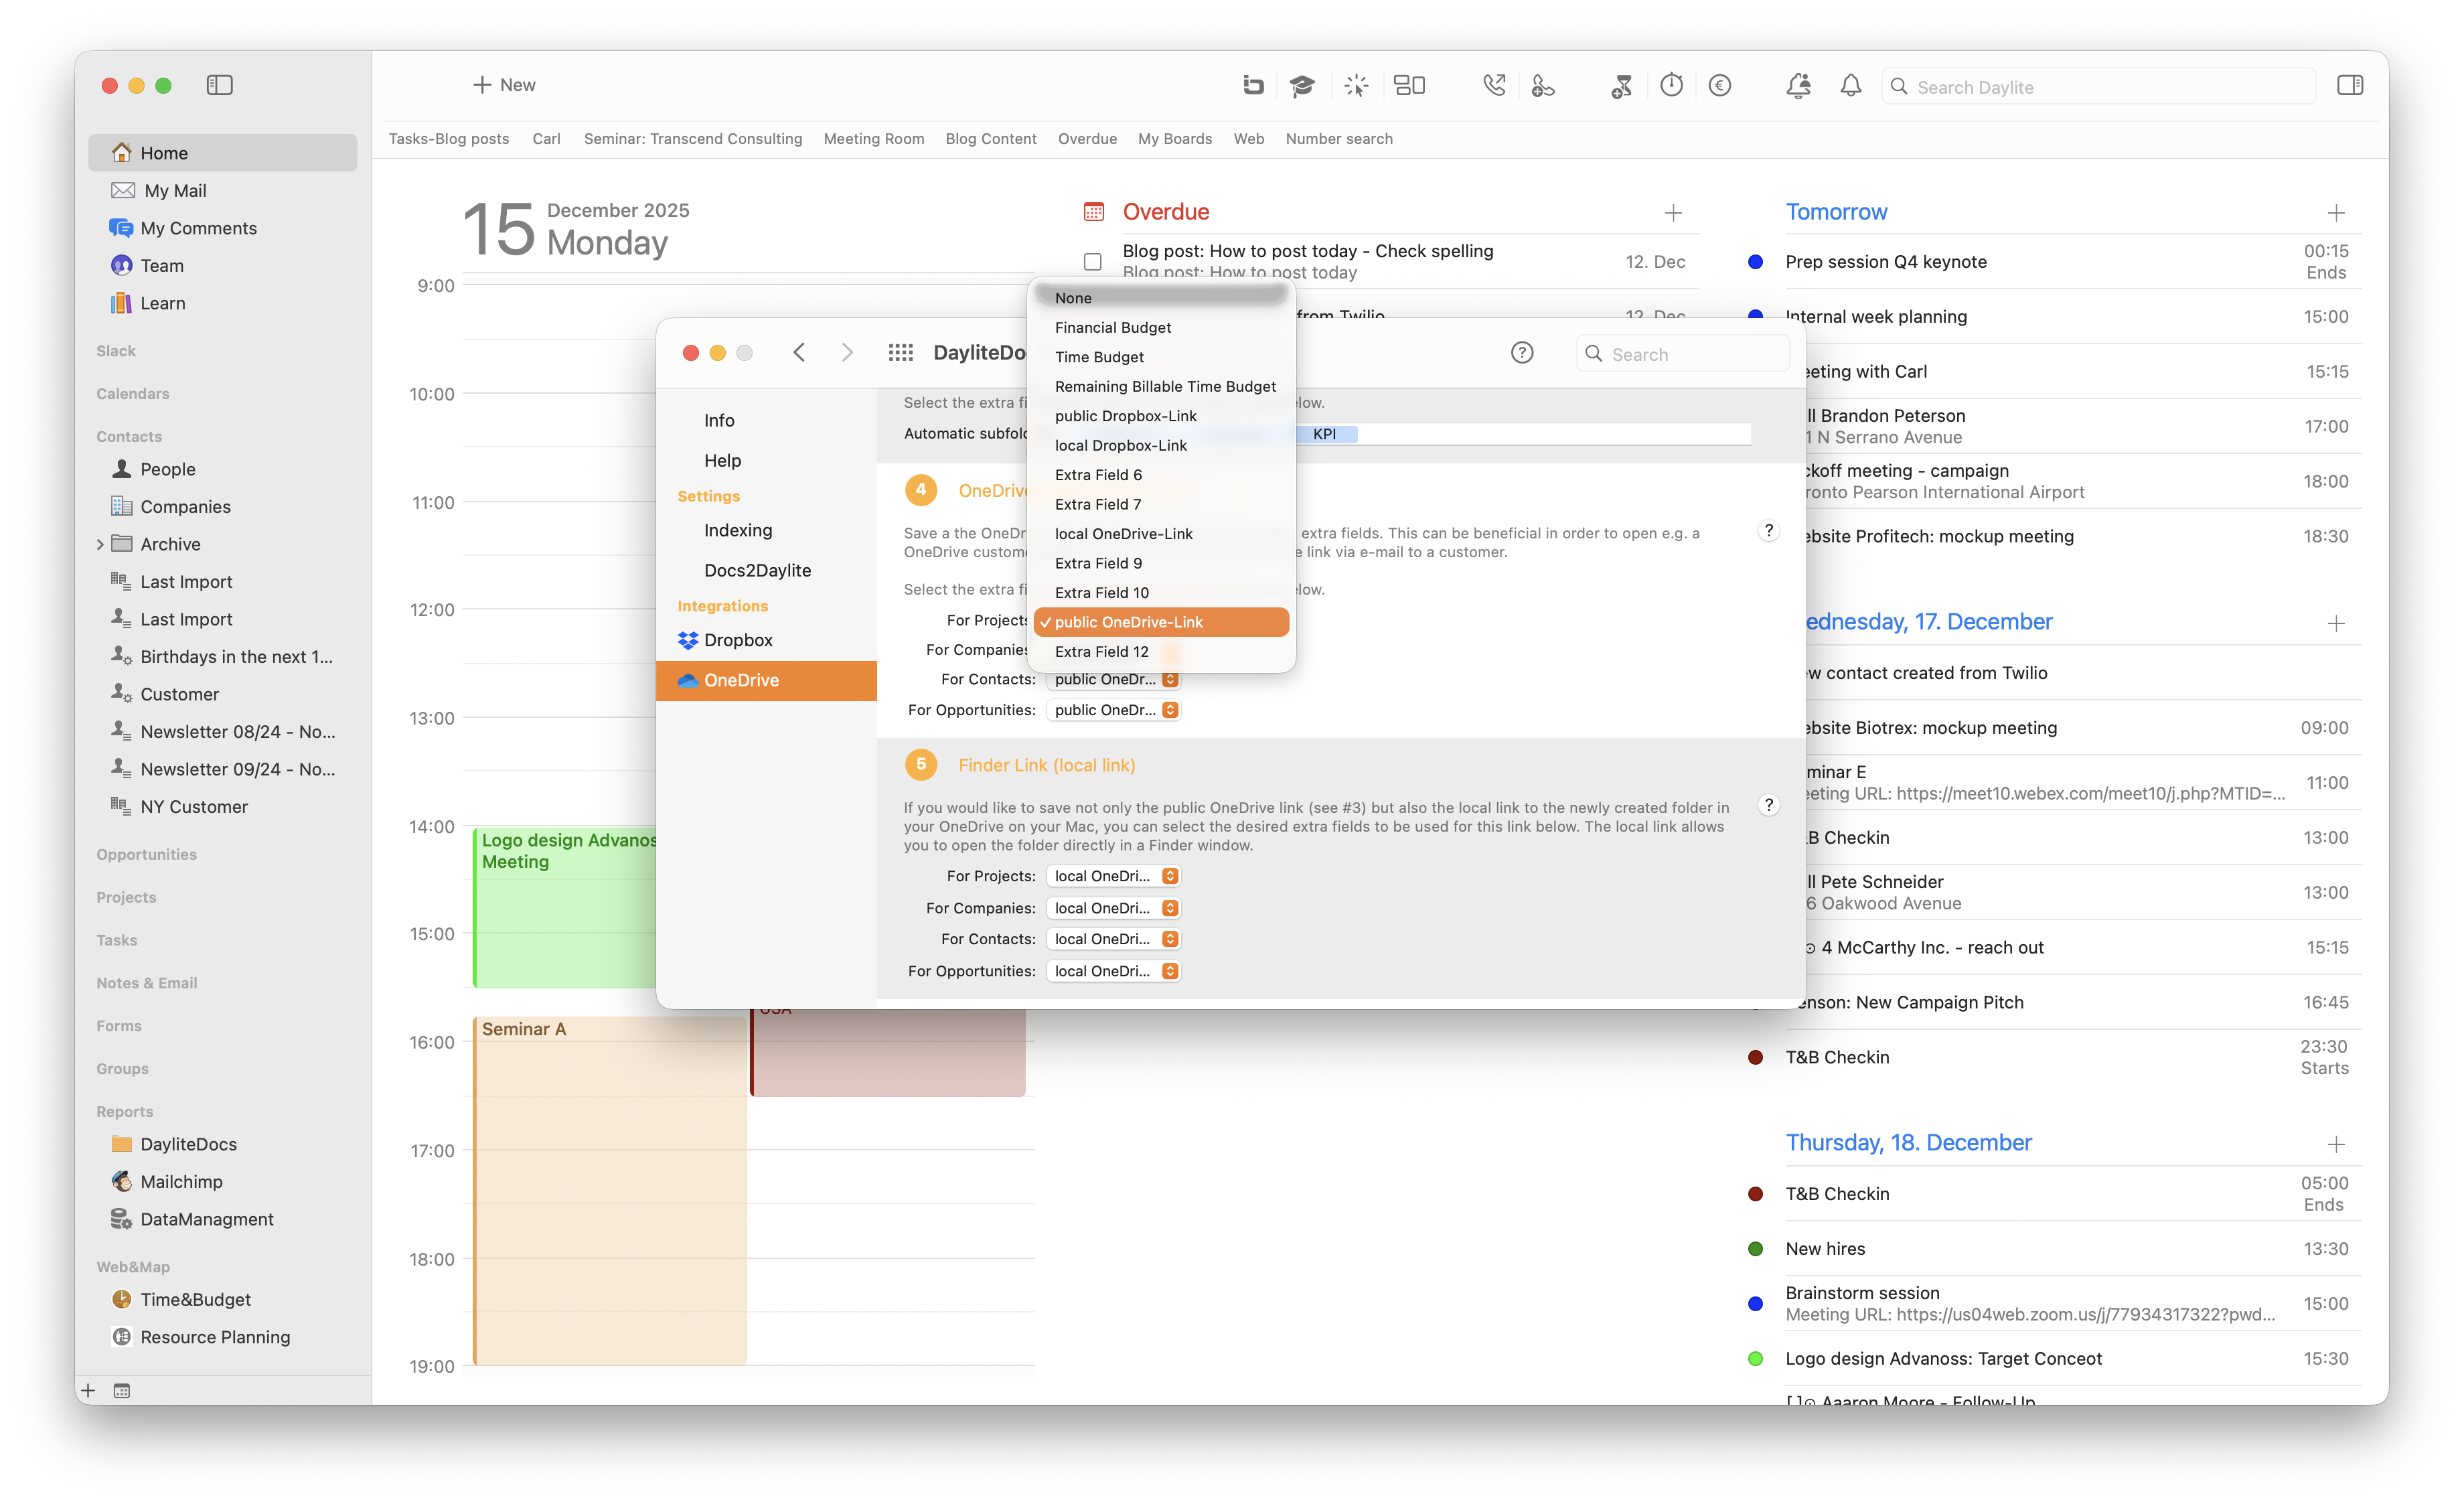The height and width of the screenshot is (1504, 2464).
Task: Choose 'Extra Field 12' in the dropdown menu
Action: pyautogui.click(x=1161, y=651)
